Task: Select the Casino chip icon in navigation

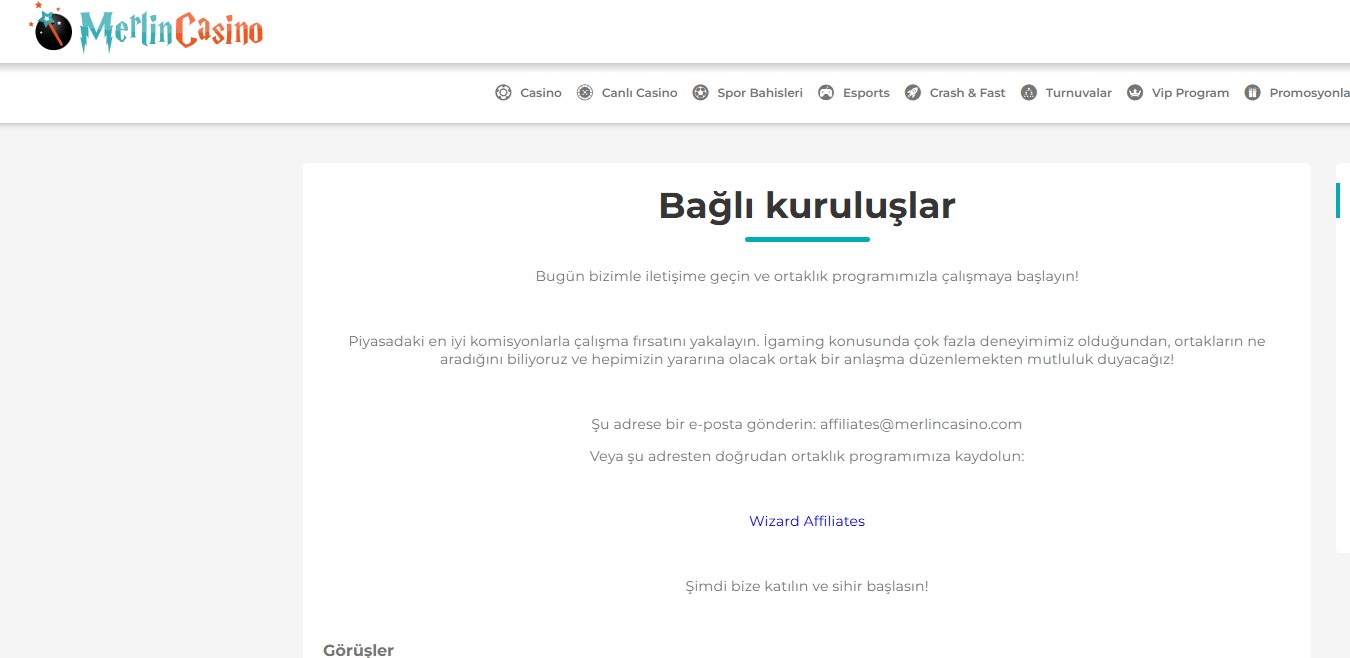Action: pos(503,92)
